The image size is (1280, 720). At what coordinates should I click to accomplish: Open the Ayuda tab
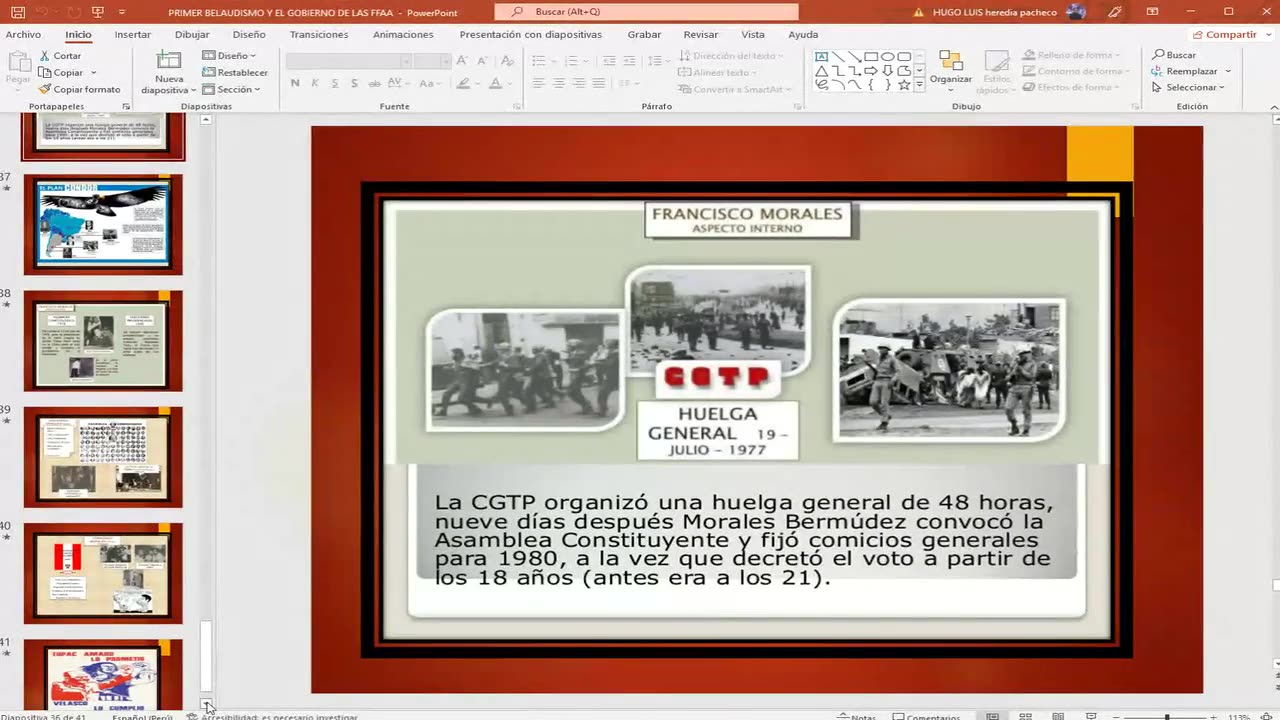[803, 34]
